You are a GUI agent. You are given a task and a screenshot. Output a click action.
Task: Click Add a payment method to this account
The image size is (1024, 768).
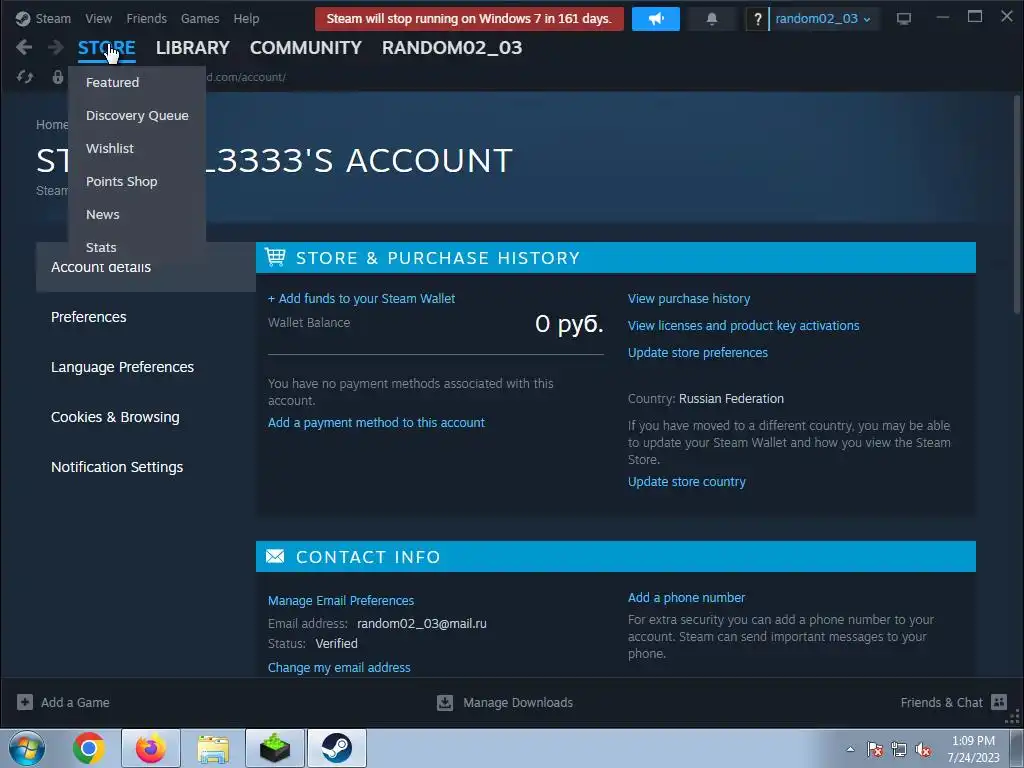[x=376, y=423]
